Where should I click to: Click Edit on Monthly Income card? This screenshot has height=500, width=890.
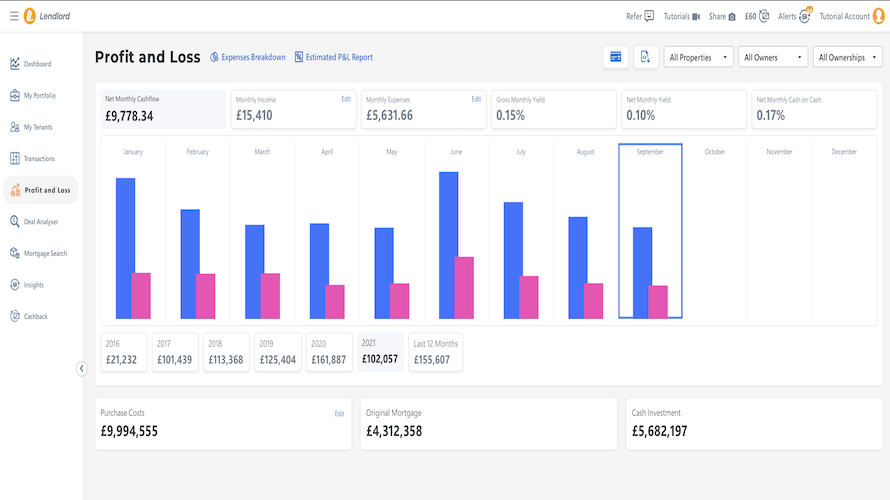[346, 99]
